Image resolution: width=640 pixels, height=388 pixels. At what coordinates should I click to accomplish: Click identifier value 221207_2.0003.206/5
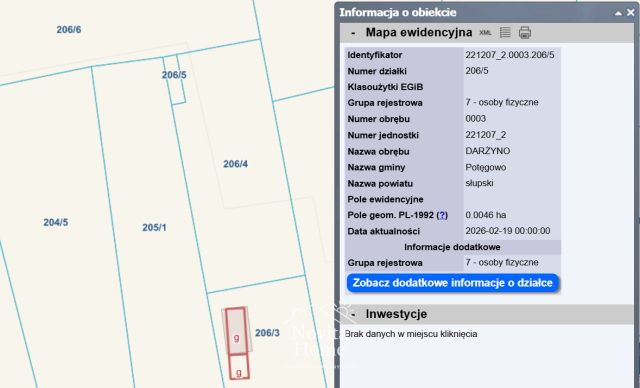click(x=510, y=55)
